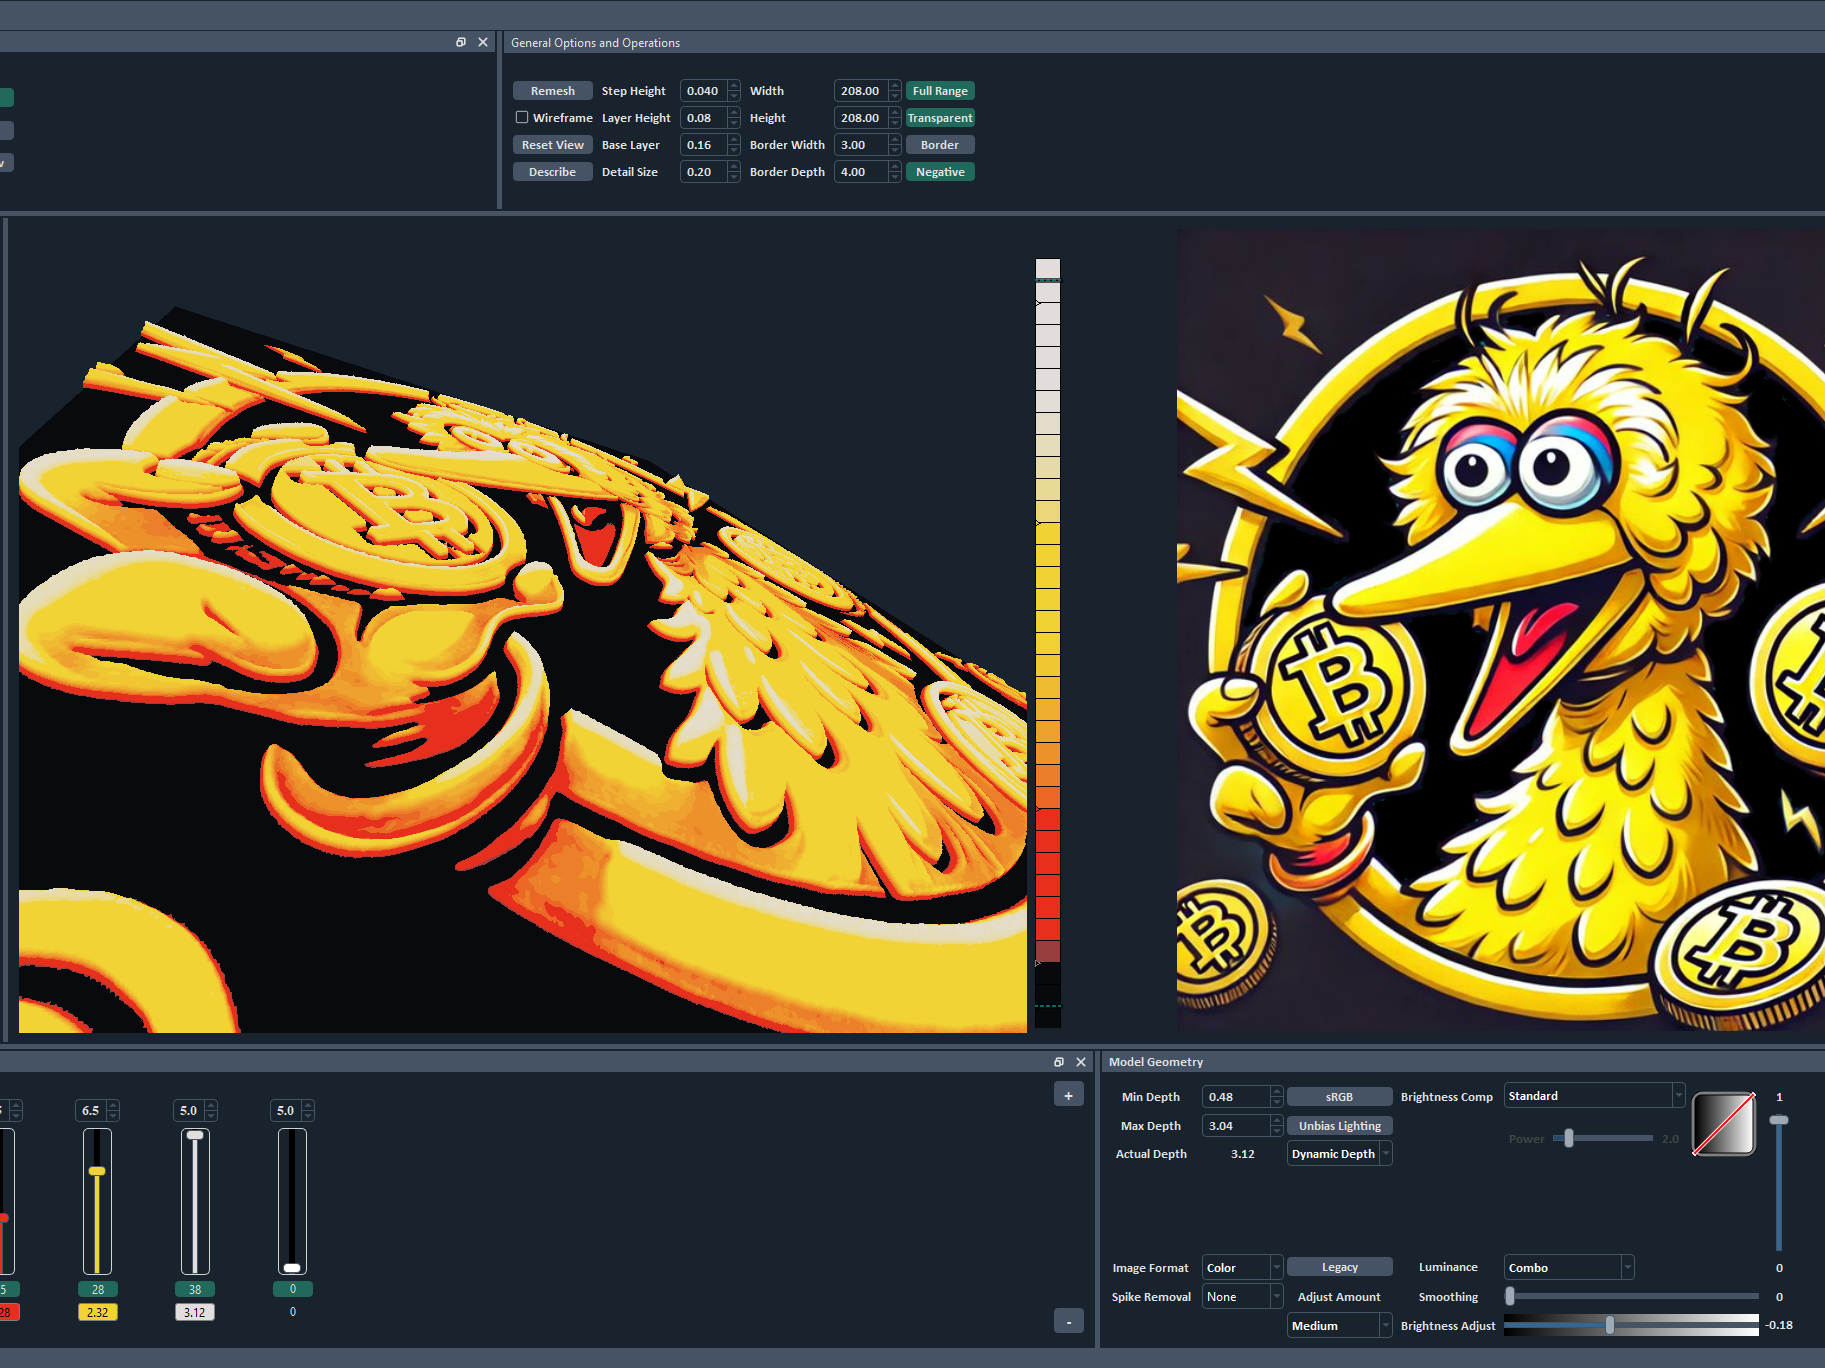Click the Base Layer value field
The width and height of the screenshot is (1825, 1368).
[704, 145]
